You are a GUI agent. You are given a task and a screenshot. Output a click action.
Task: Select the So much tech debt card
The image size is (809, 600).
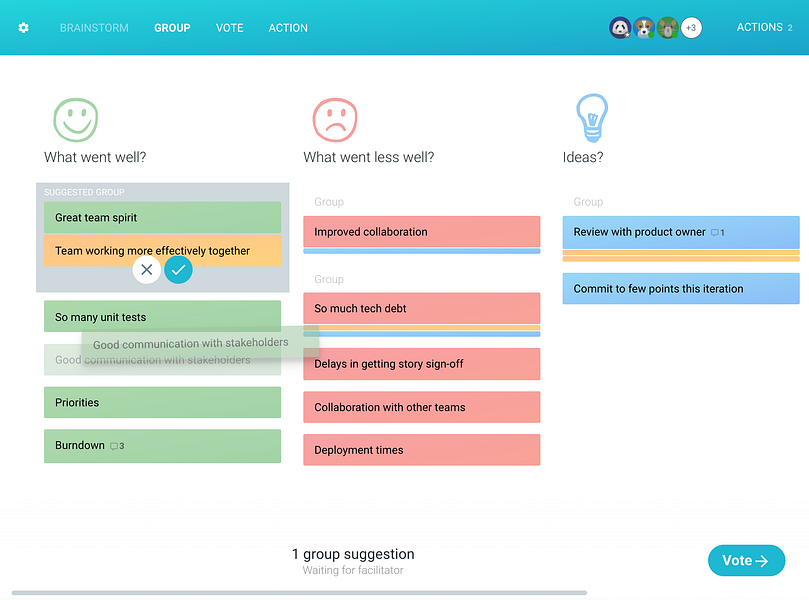point(422,308)
